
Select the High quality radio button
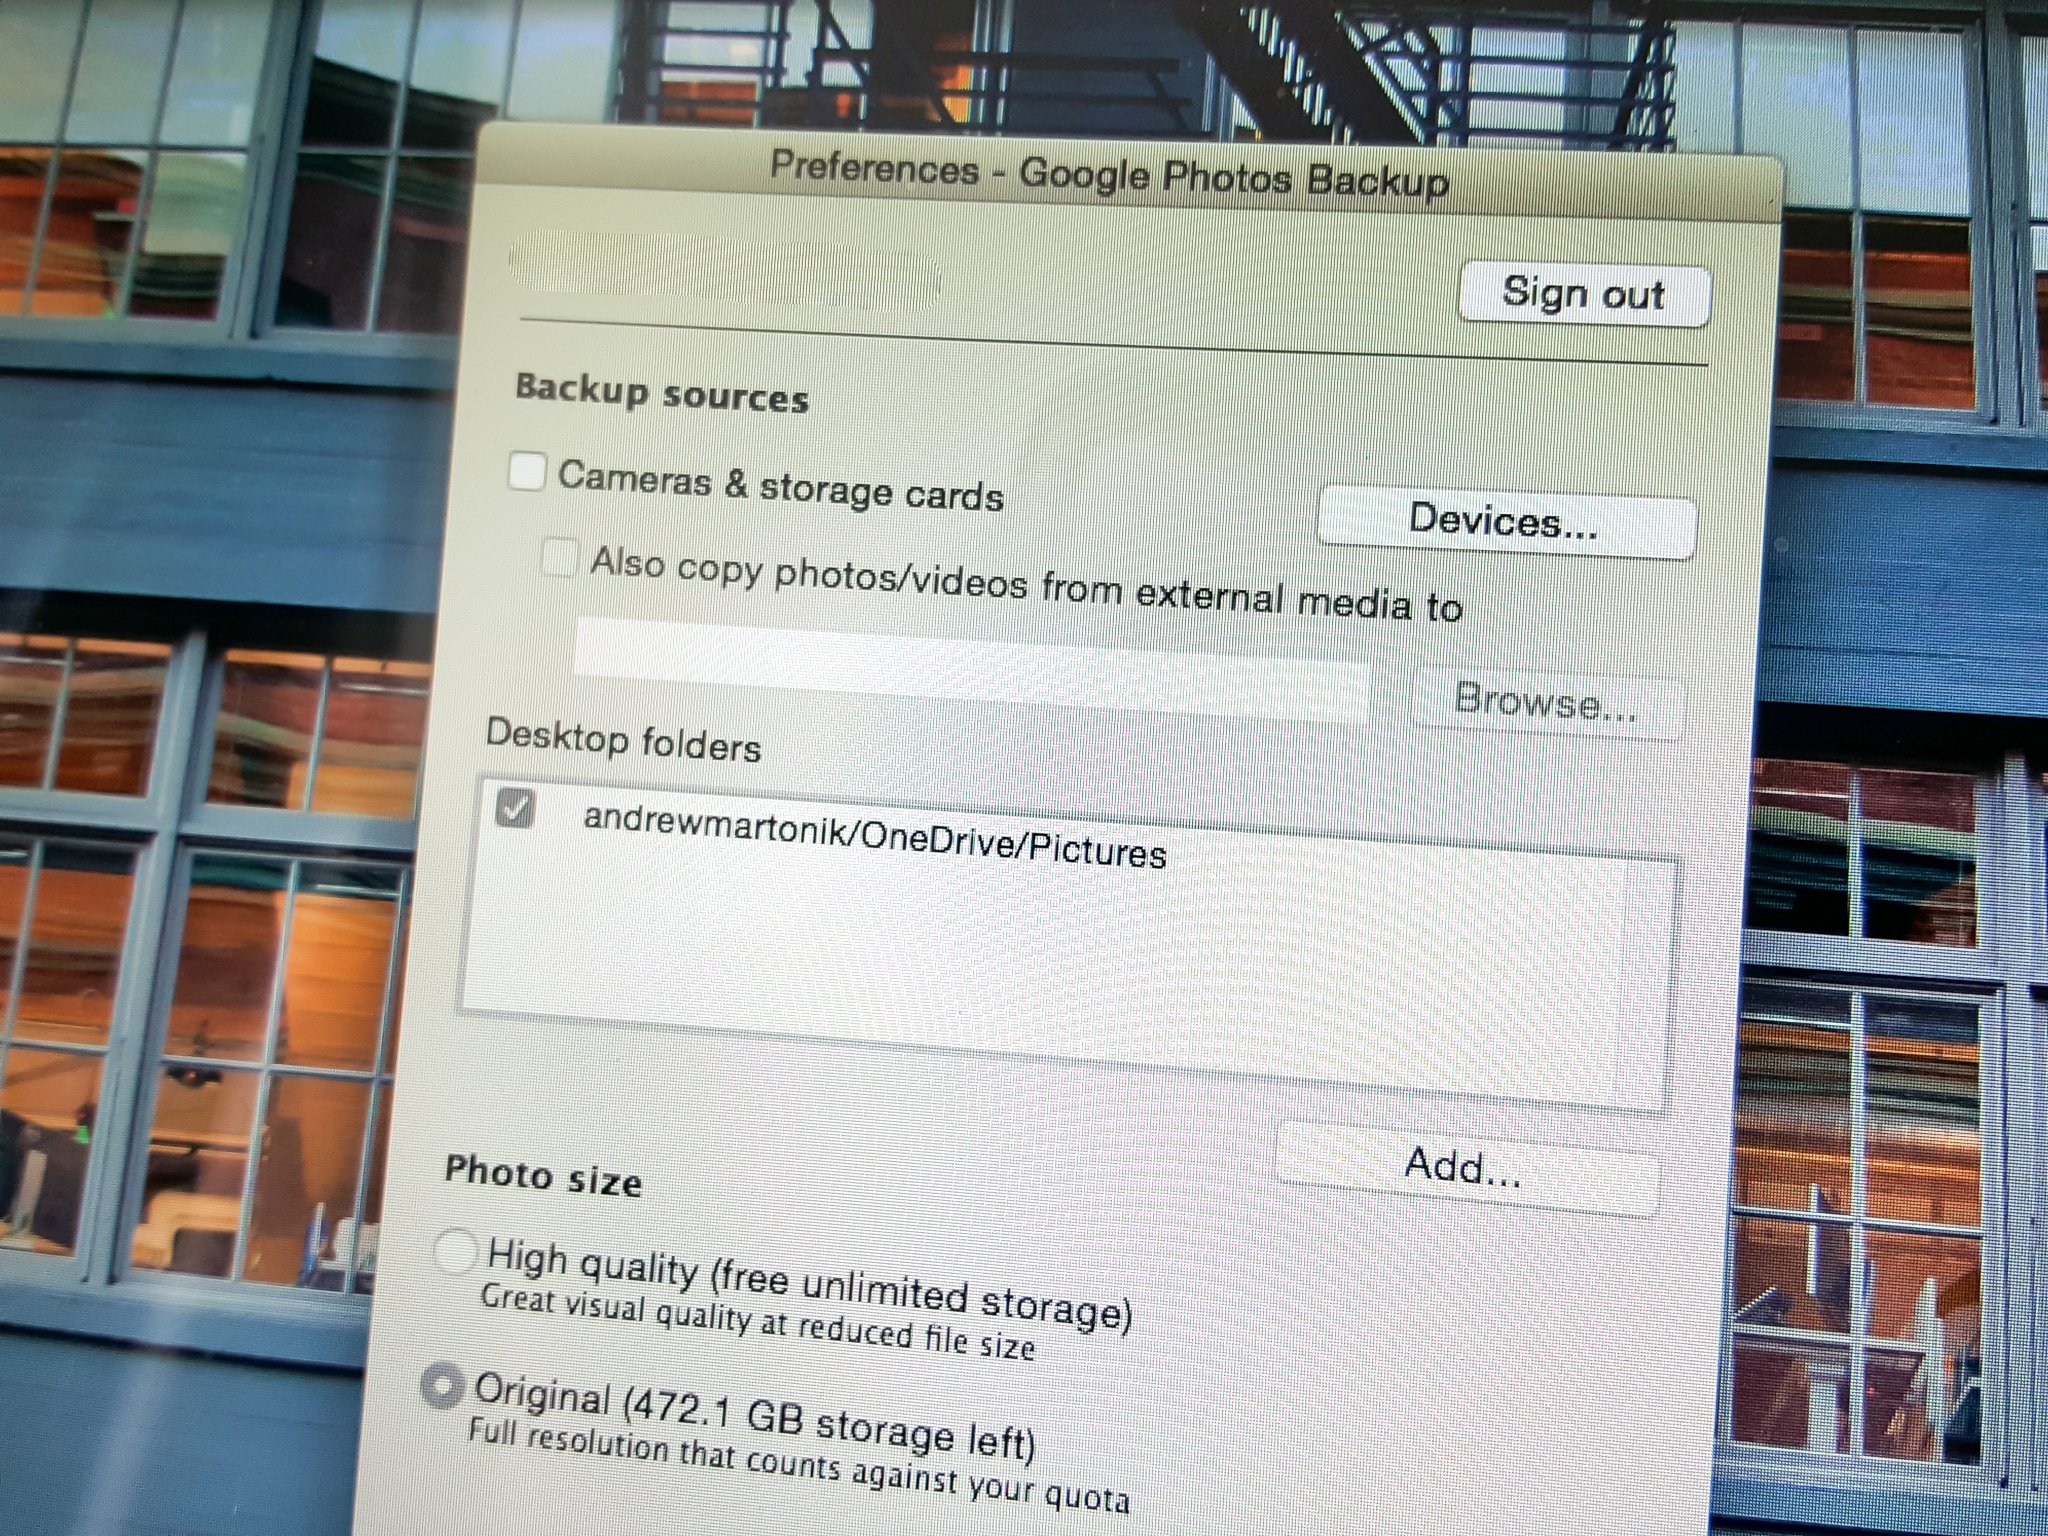pos(453,1252)
